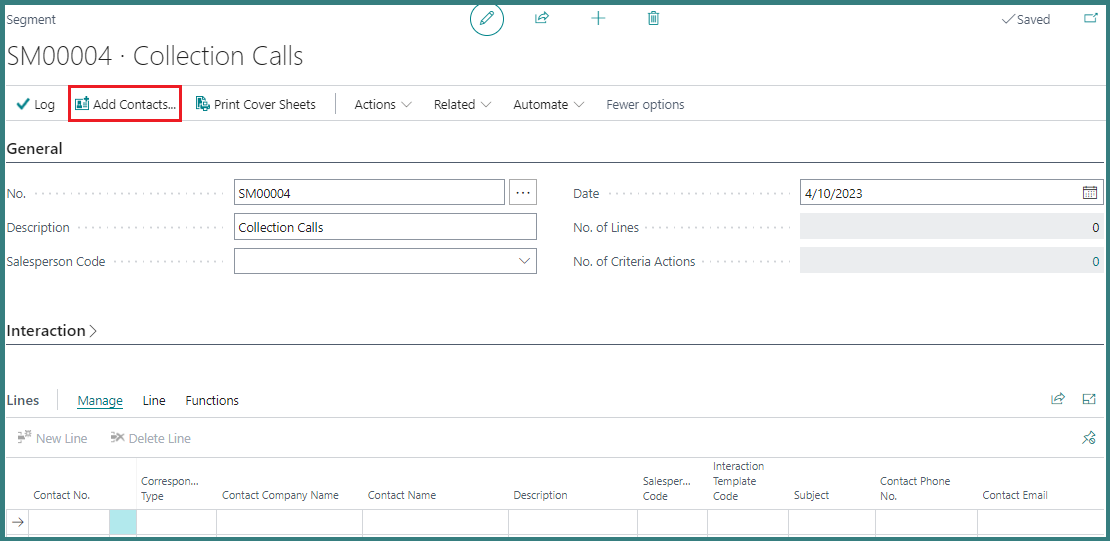Click the Contact No. column header
Image resolution: width=1110 pixels, height=541 pixels.
click(x=62, y=495)
